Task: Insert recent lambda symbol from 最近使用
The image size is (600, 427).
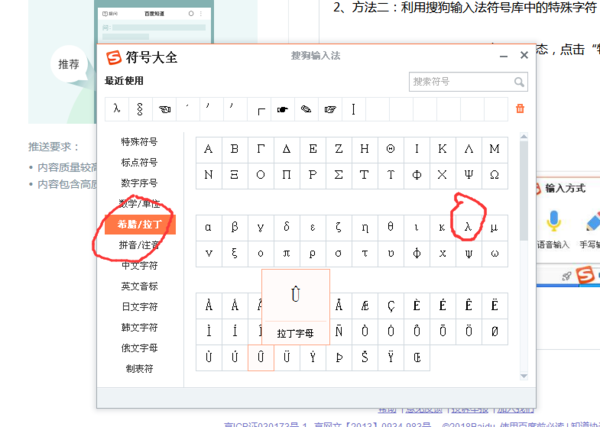Action: (x=117, y=109)
